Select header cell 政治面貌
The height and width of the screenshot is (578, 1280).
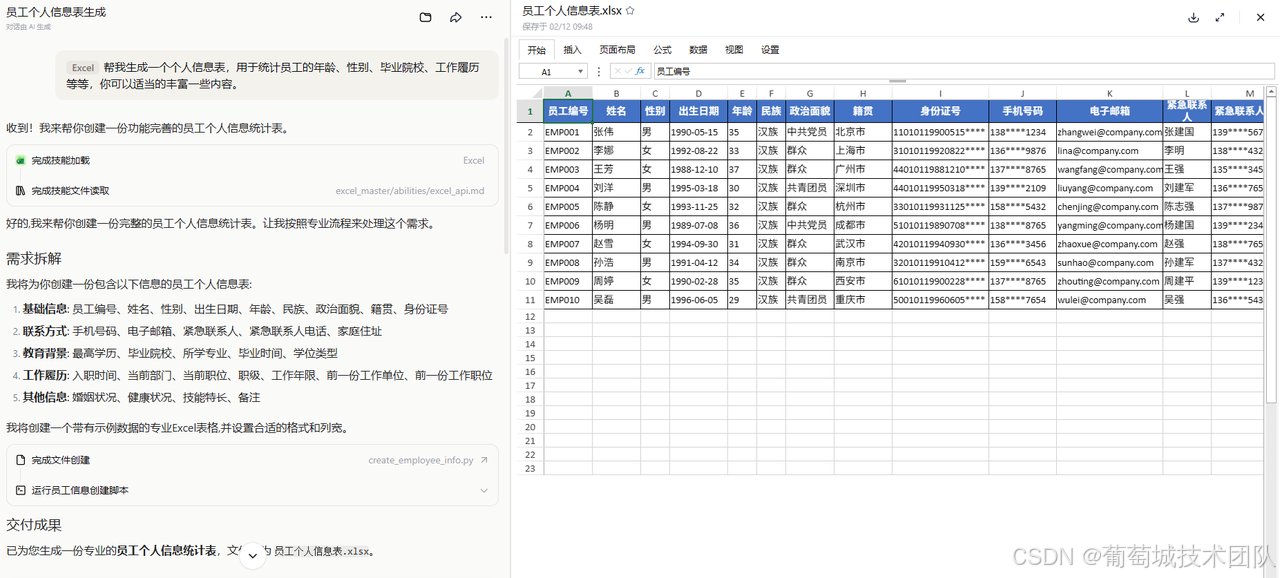(809, 111)
